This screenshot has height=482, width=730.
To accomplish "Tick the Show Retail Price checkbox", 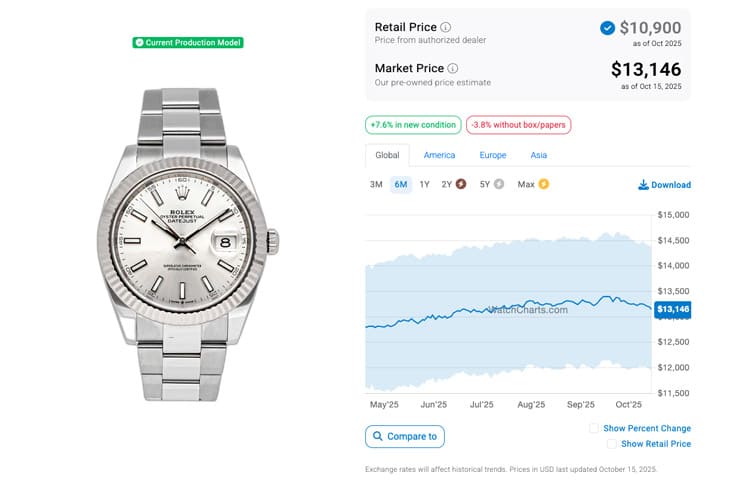I will point(612,444).
